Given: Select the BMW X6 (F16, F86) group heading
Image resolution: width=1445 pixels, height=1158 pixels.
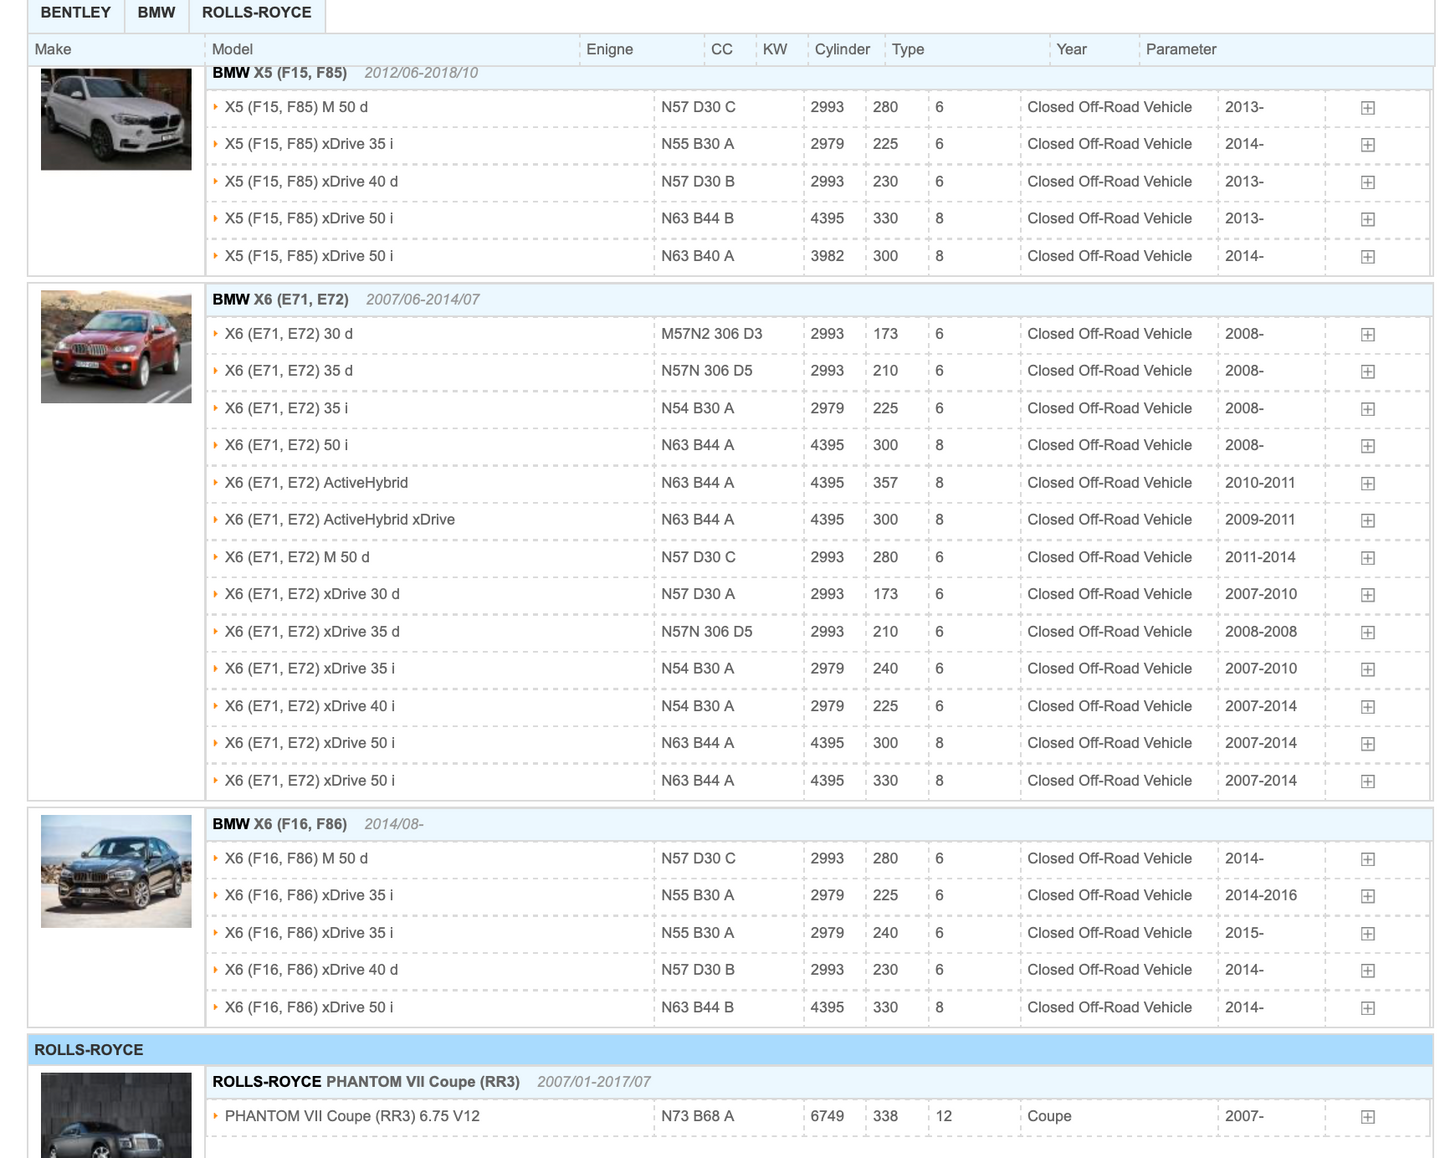Looking at the screenshot, I should [280, 824].
